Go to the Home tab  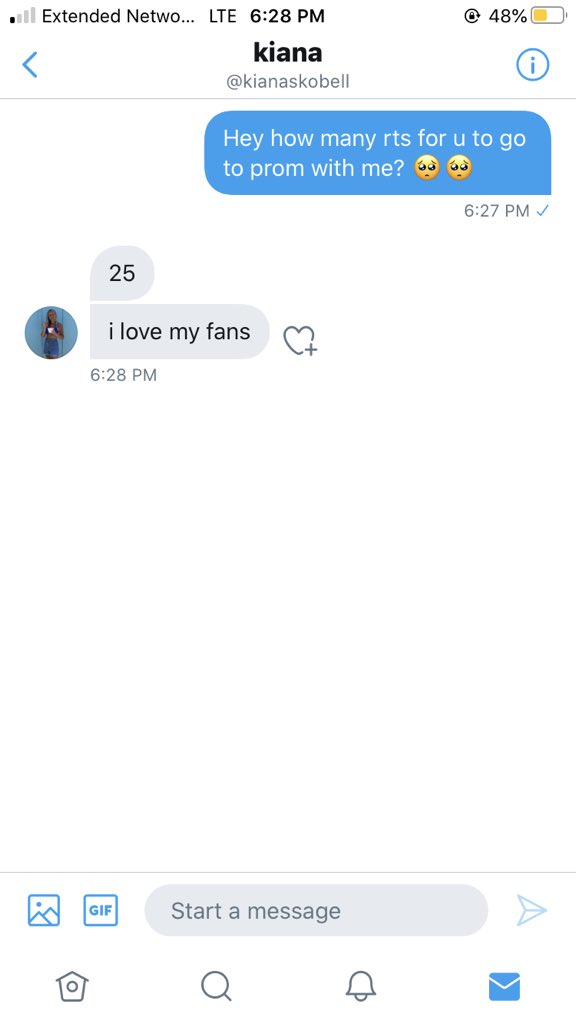72,985
